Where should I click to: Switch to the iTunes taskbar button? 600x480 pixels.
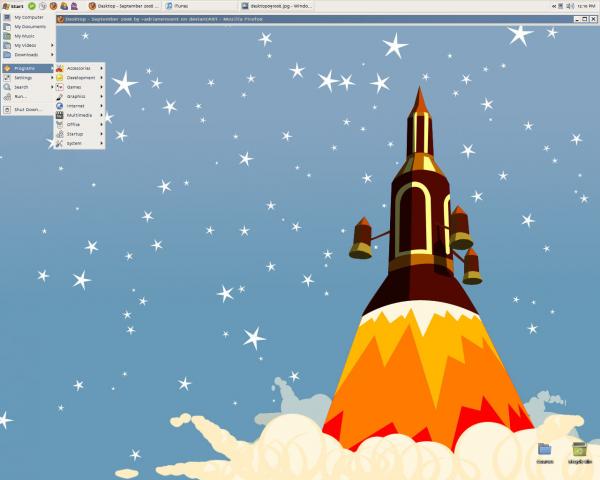click(x=201, y=6)
